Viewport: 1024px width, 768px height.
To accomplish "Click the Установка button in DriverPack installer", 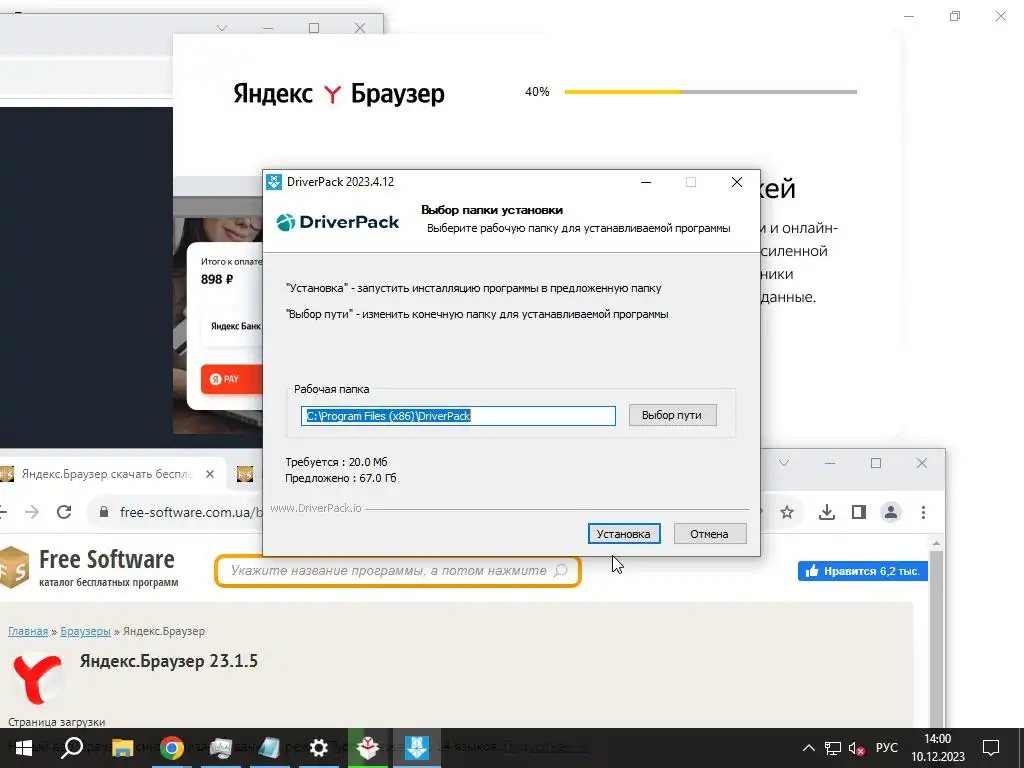I will click(624, 534).
